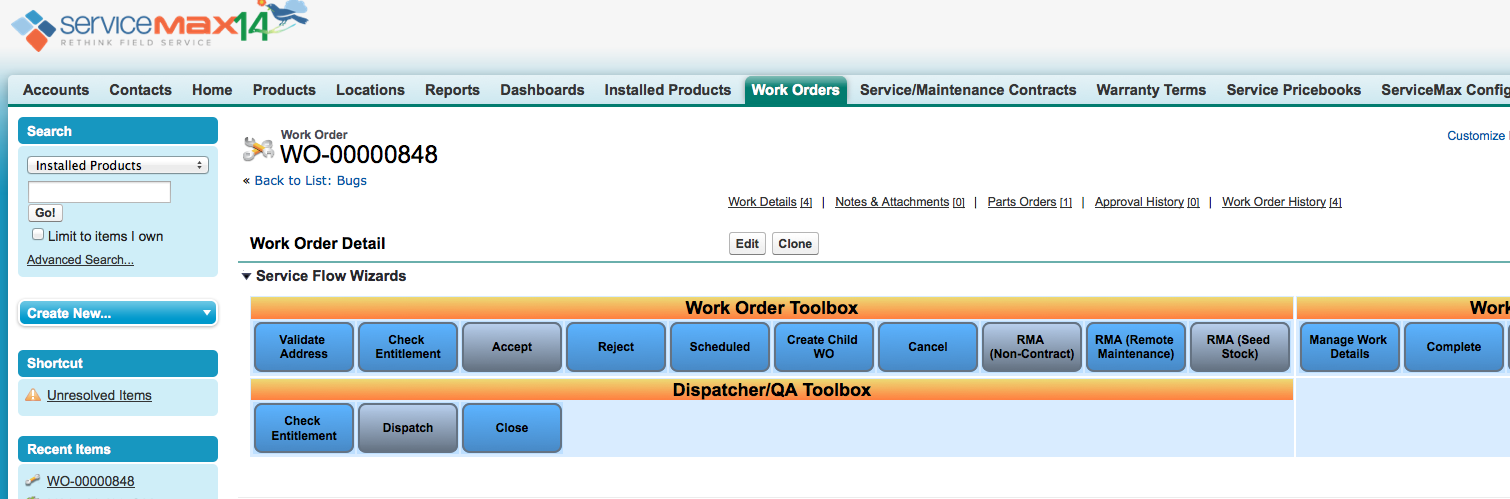Open the Installed Products tab
The height and width of the screenshot is (499, 1510).
point(668,90)
